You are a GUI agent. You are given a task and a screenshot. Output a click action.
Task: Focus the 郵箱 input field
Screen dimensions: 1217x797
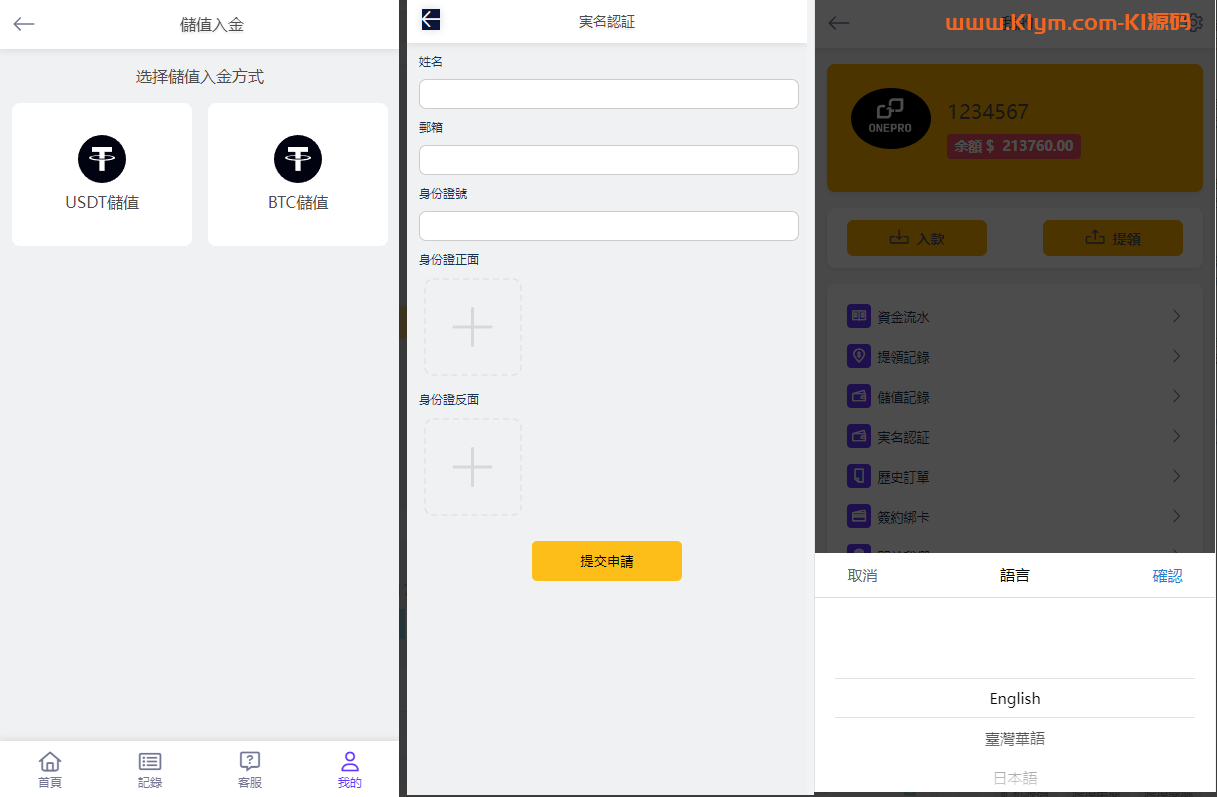(609, 160)
